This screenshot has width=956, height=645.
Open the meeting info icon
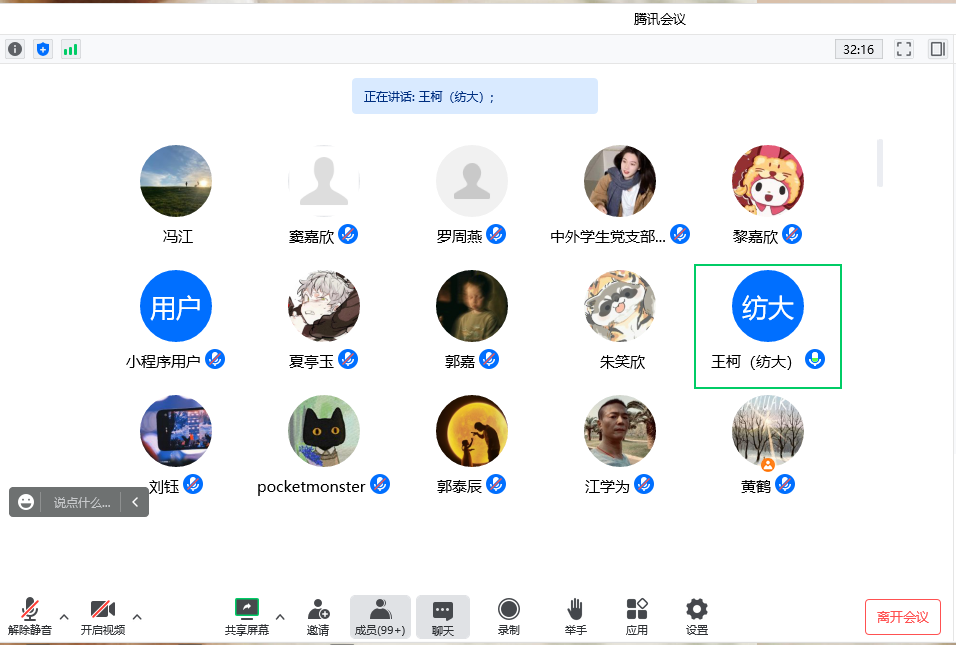(x=15, y=49)
